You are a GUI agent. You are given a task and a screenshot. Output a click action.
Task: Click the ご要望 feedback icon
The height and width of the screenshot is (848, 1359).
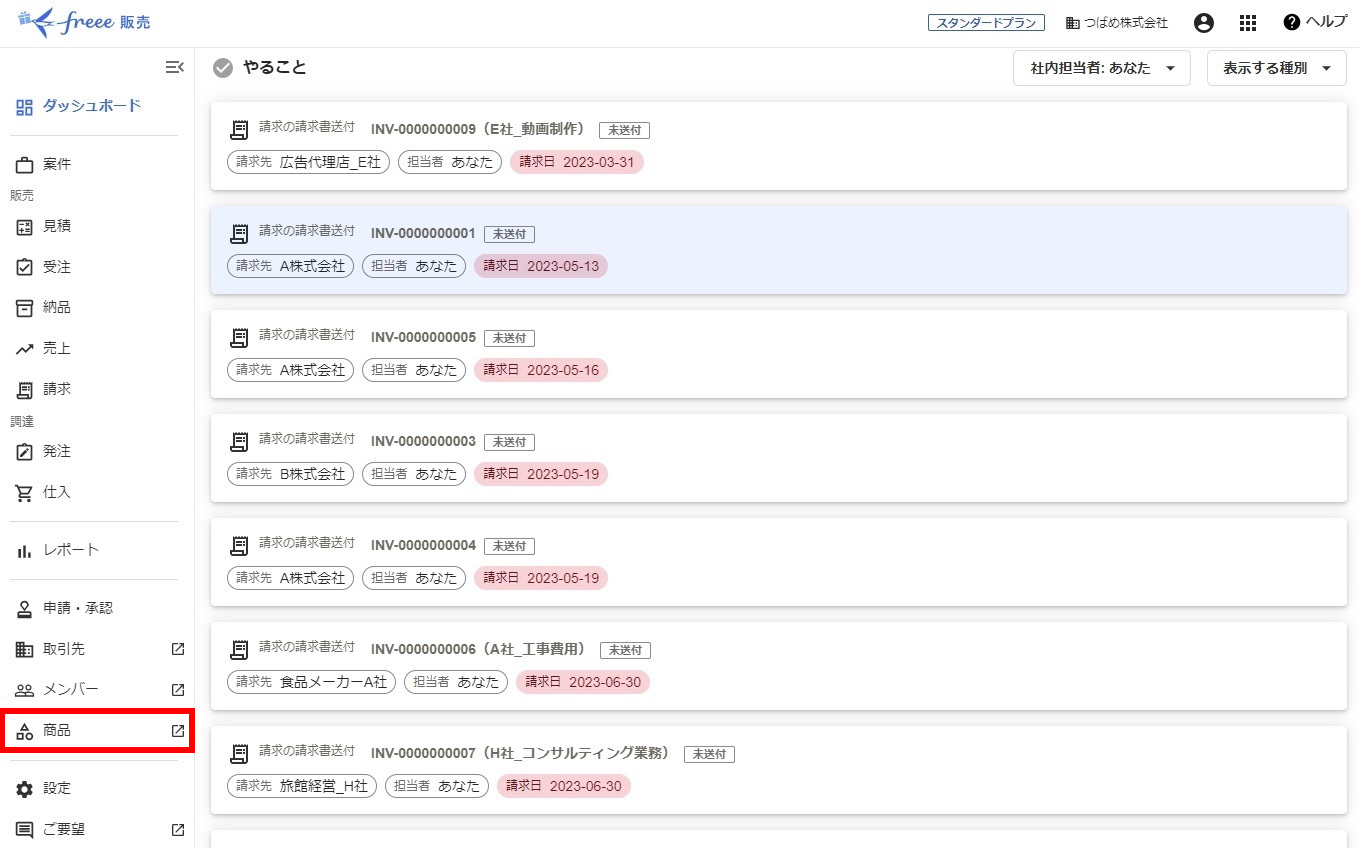(x=25, y=830)
